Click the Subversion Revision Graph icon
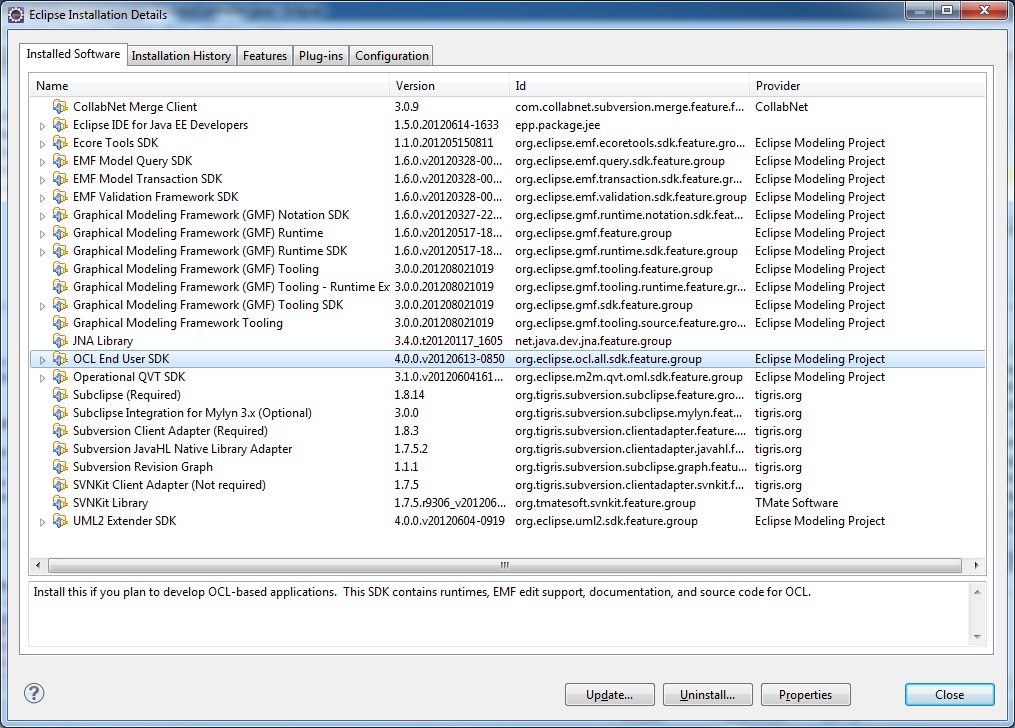 click(x=60, y=467)
